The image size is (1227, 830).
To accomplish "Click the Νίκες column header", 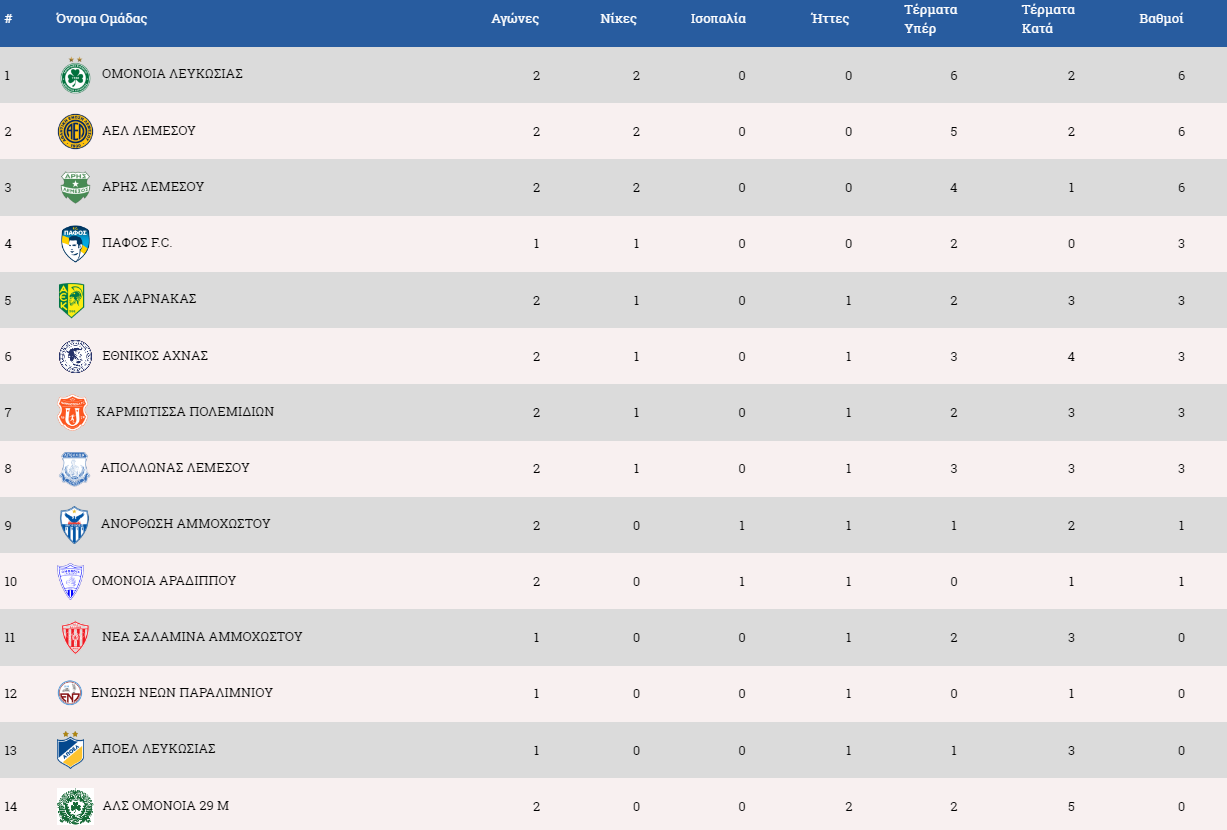I will point(618,19).
